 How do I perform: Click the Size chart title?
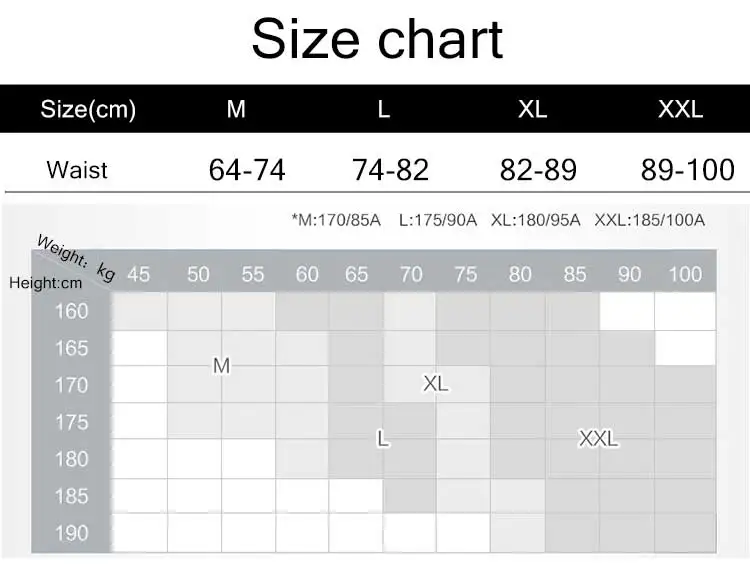tap(377, 39)
